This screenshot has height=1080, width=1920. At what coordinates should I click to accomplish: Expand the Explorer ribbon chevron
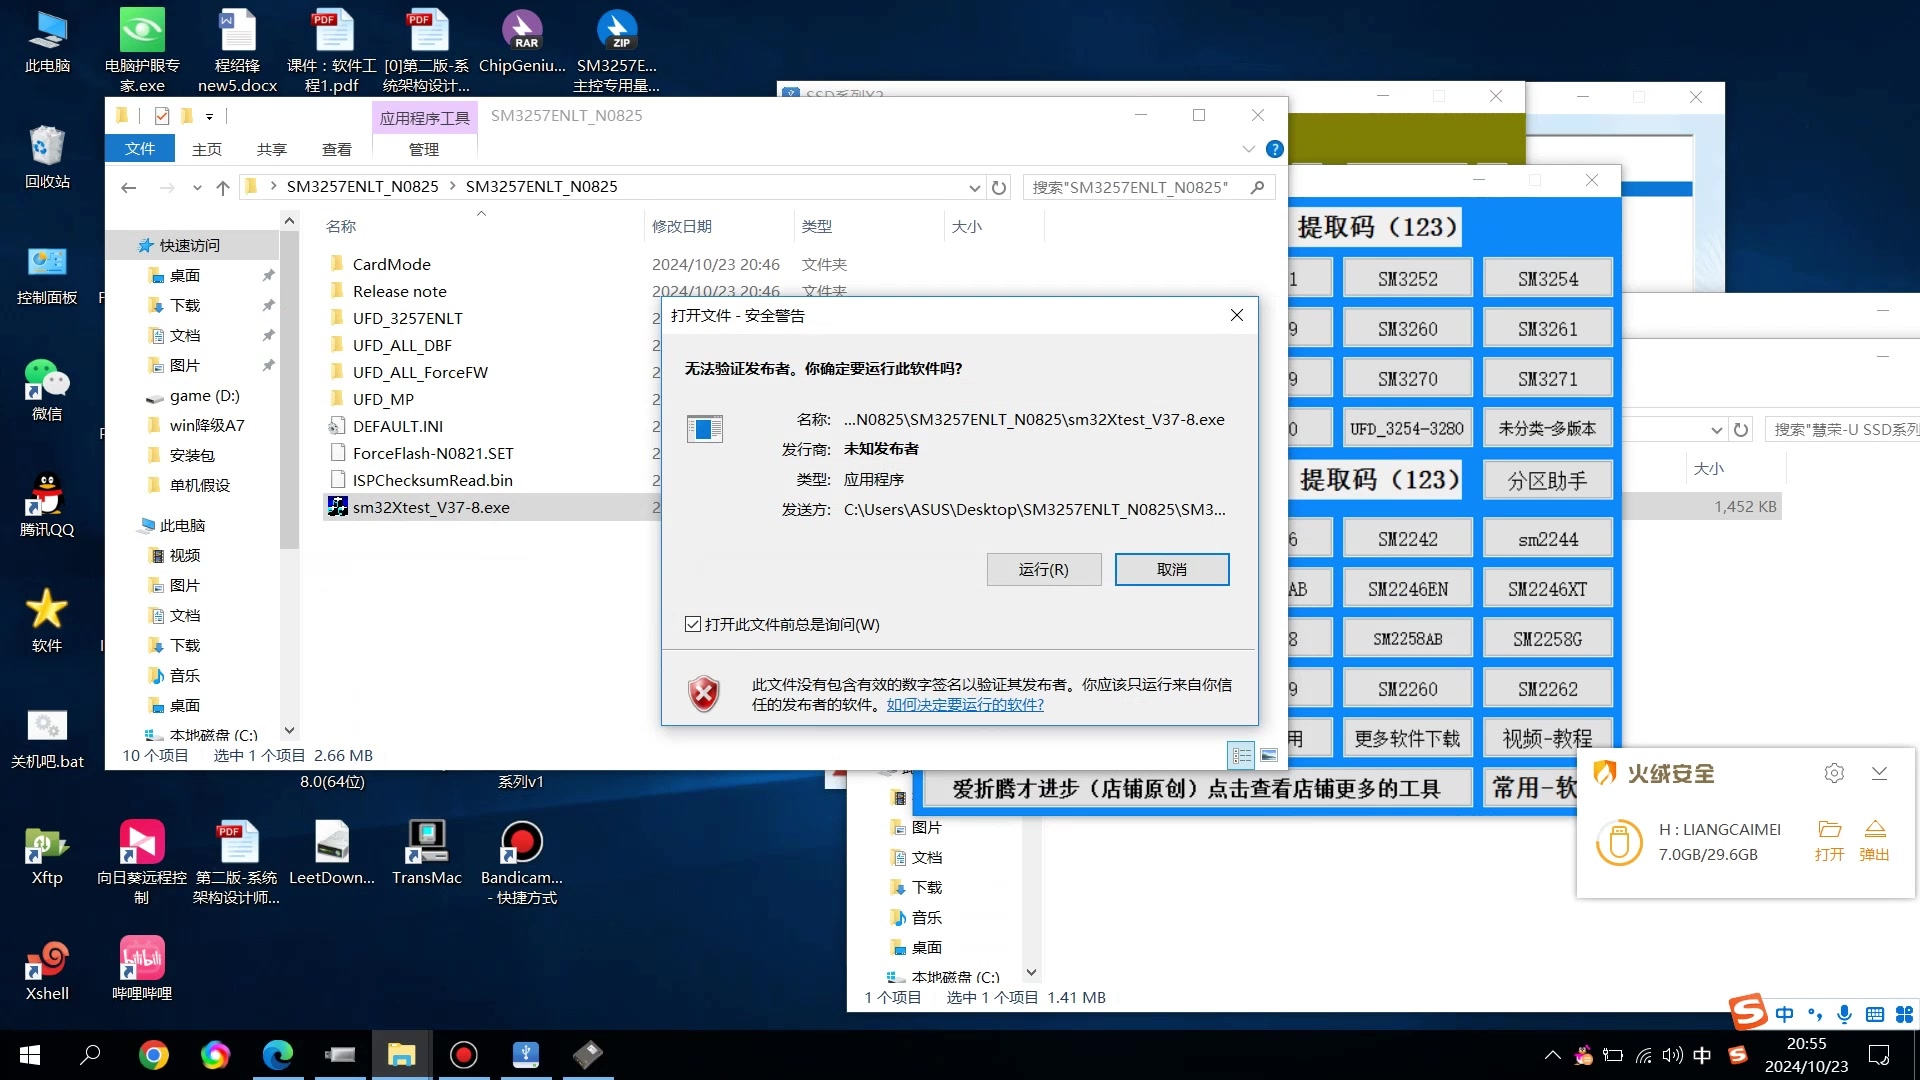click(x=1248, y=149)
